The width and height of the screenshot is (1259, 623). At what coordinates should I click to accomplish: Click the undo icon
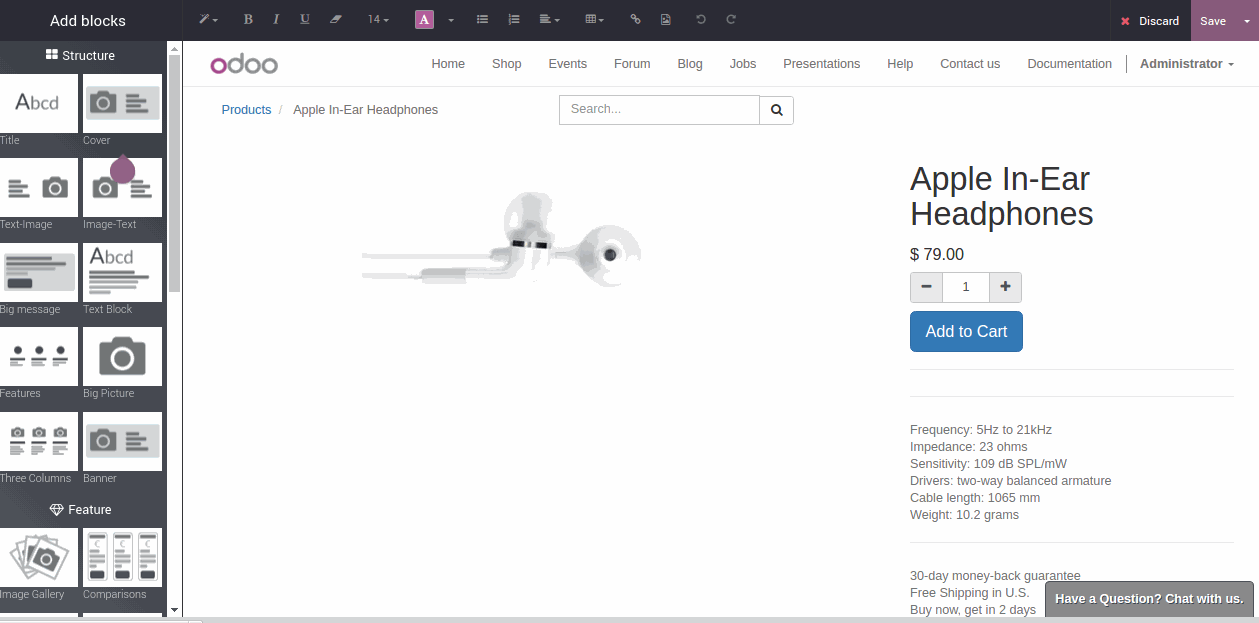(x=700, y=20)
